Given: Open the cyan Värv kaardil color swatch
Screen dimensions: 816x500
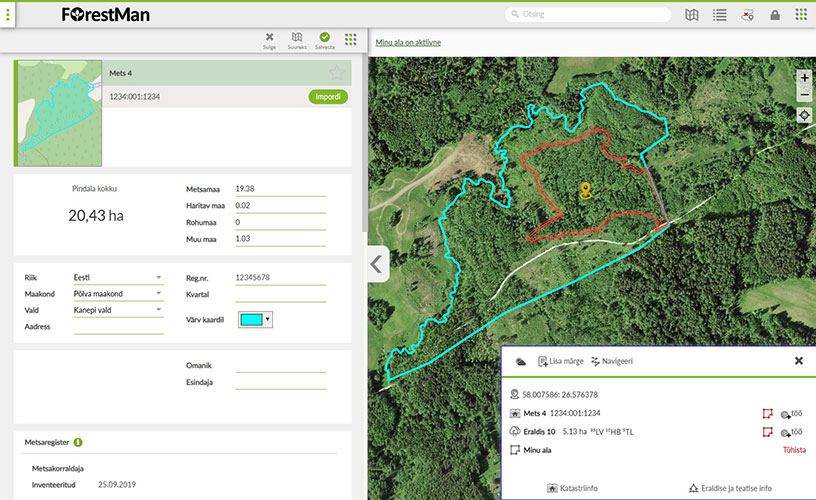Looking at the screenshot, I should (255, 319).
